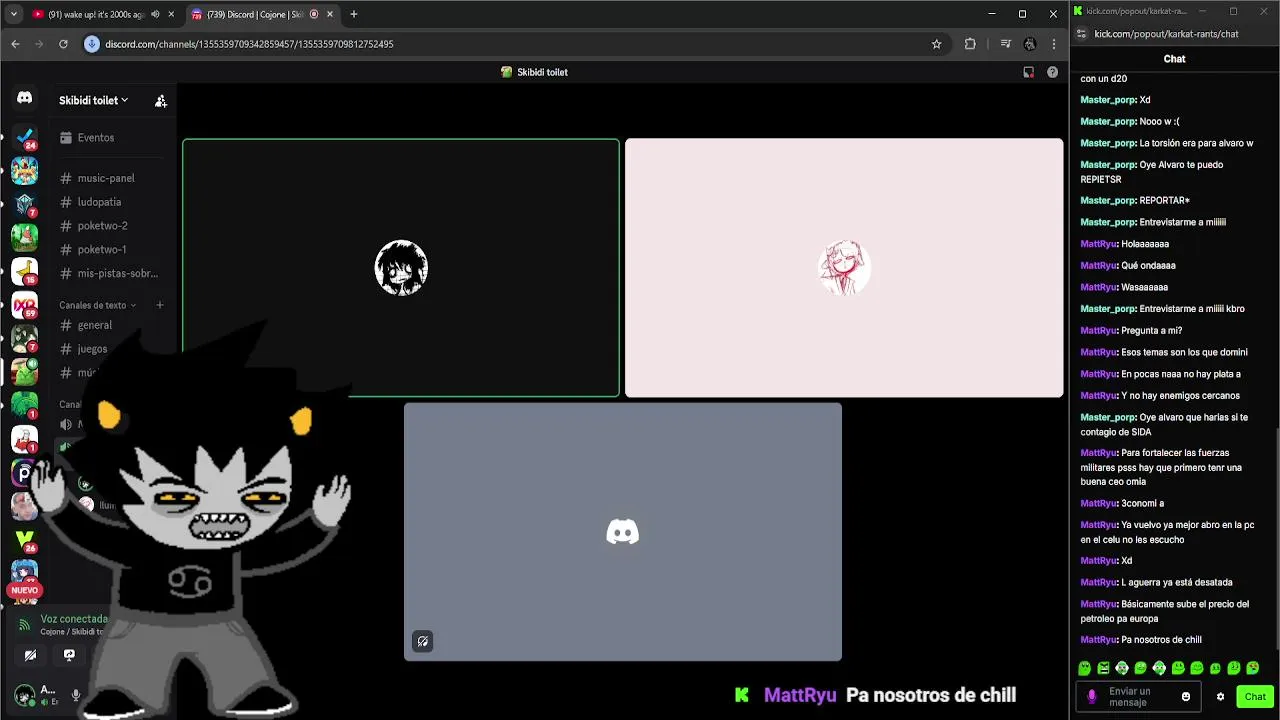View site information for discord.com
Screen dimensions: 1280x720
click(x=92, y=44)
